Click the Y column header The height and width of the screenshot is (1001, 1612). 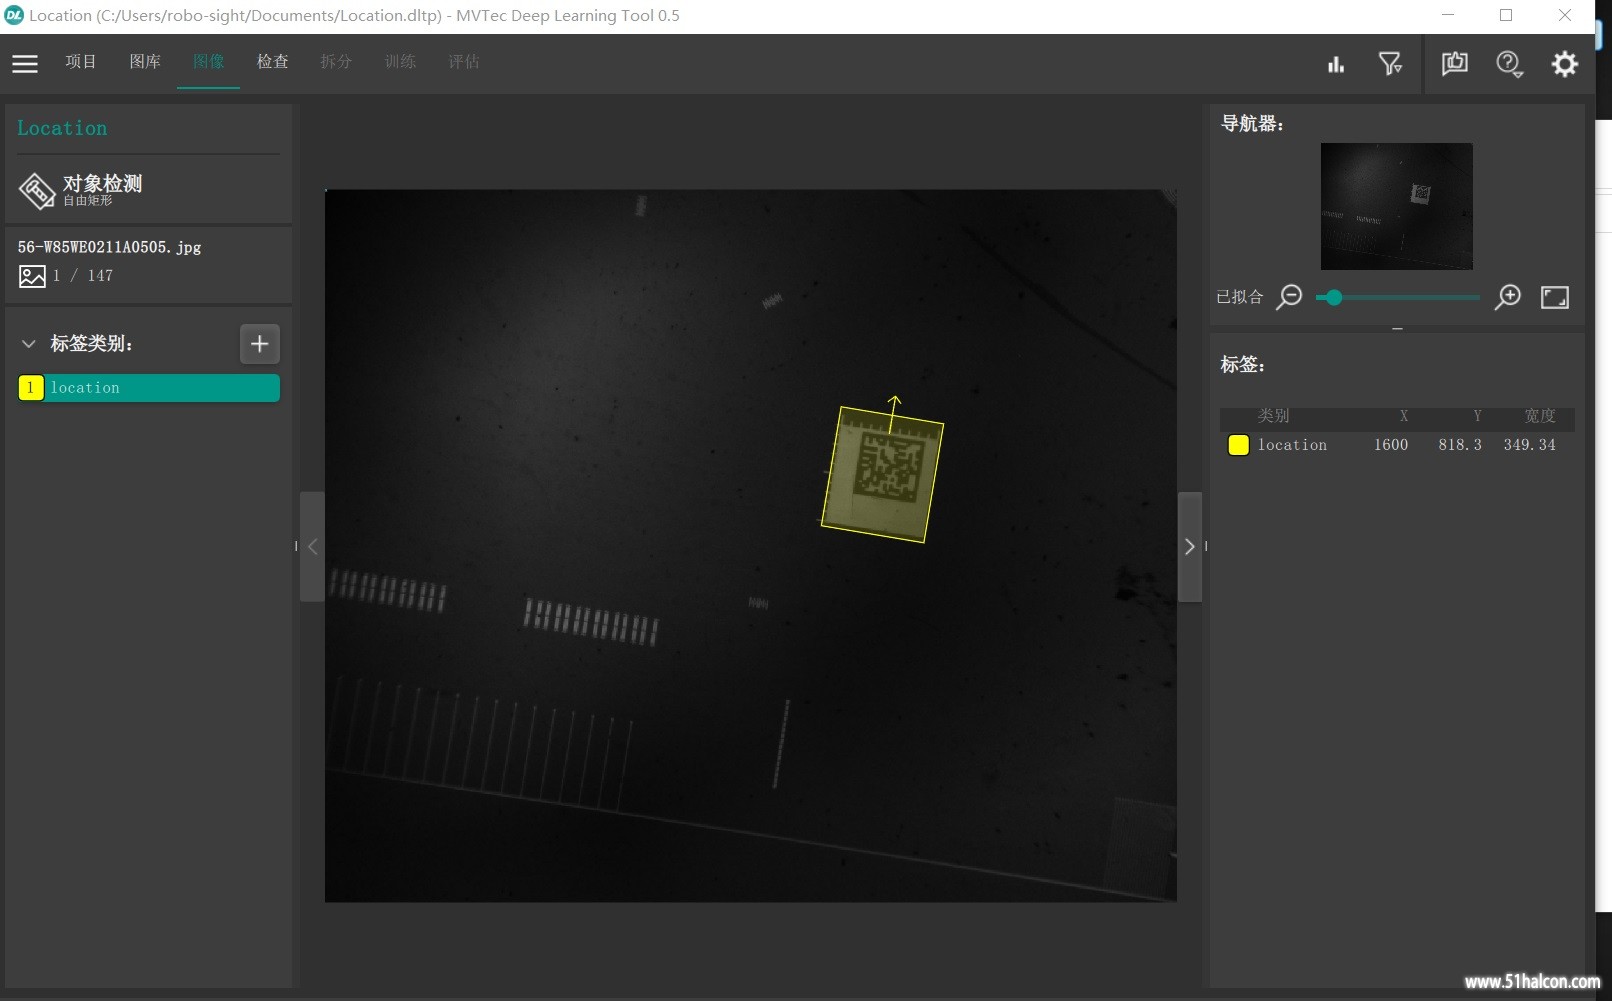1477,416
